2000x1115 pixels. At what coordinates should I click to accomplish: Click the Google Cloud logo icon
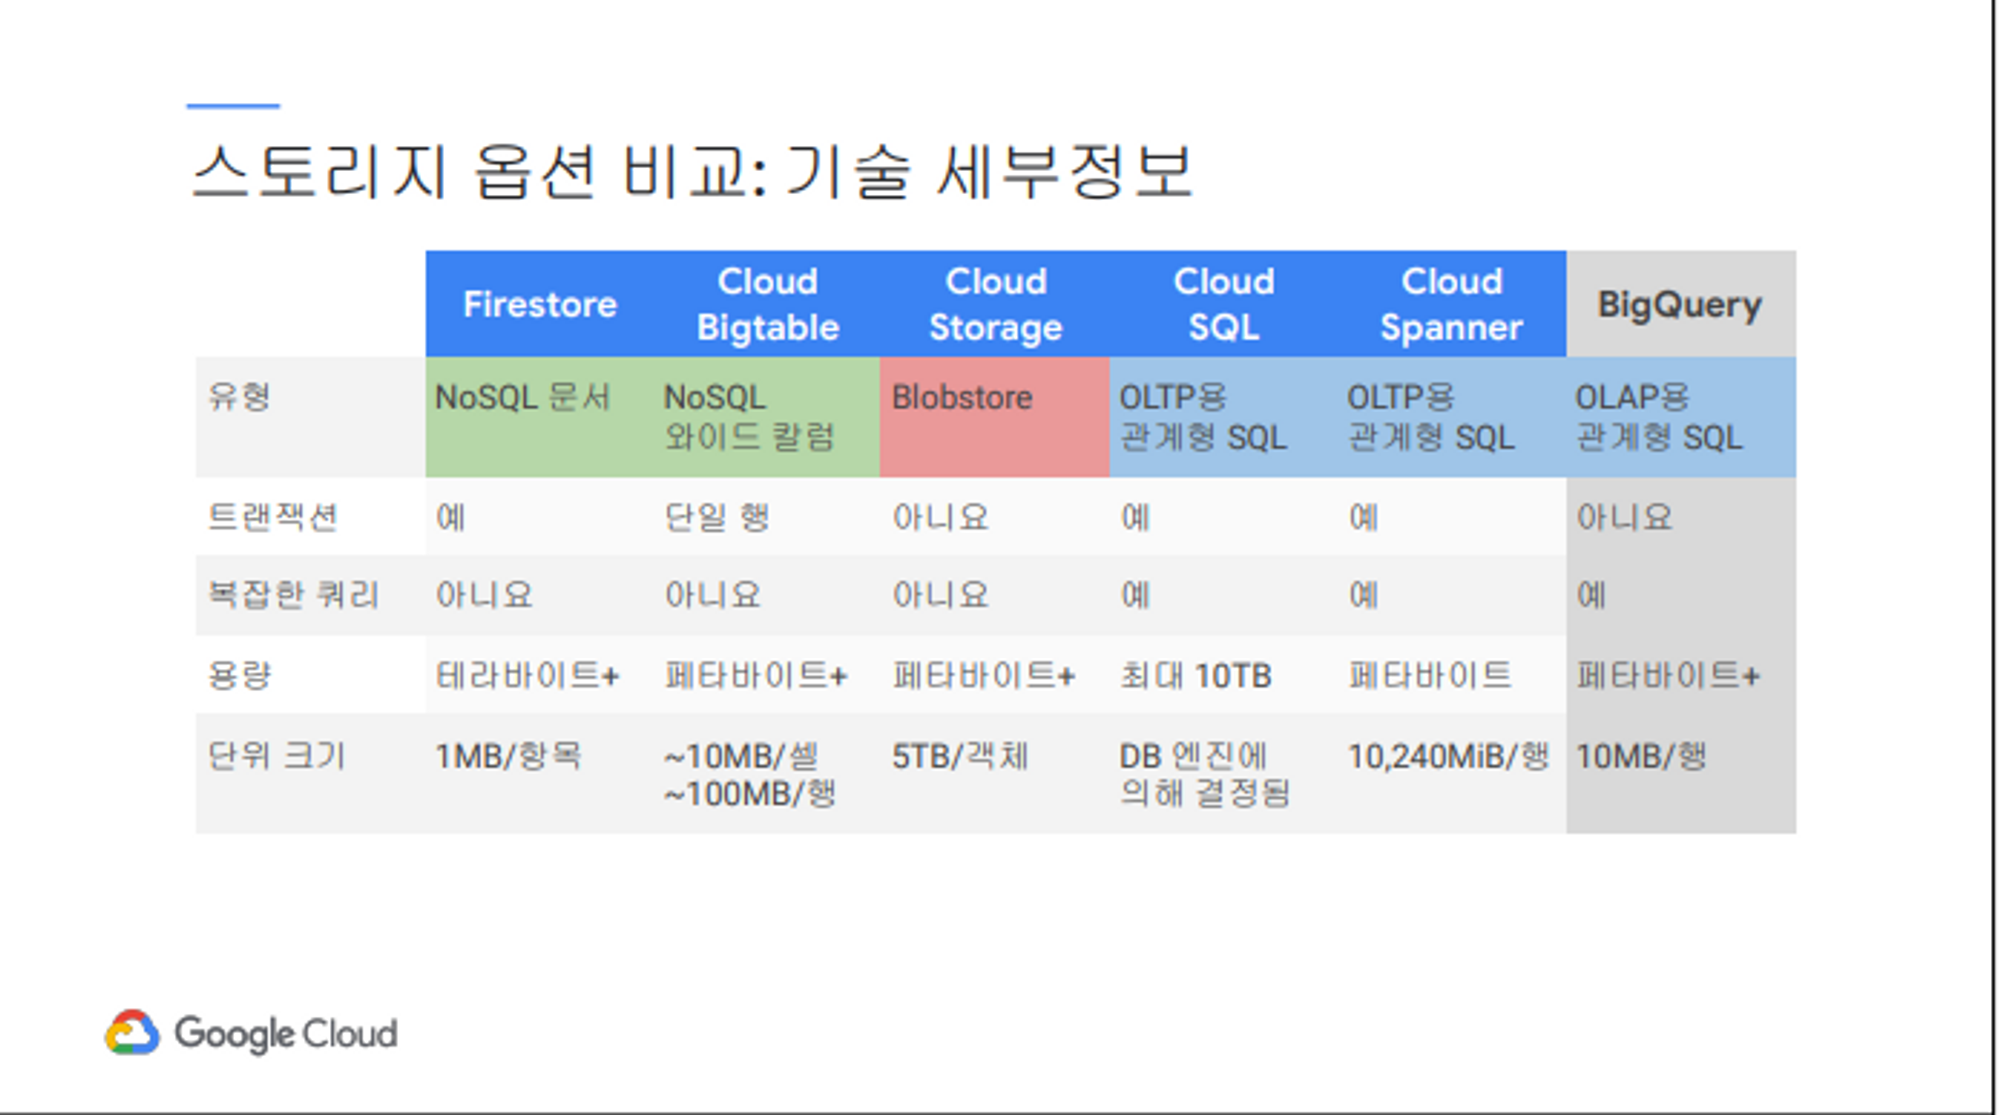(x=132, y=1033)
